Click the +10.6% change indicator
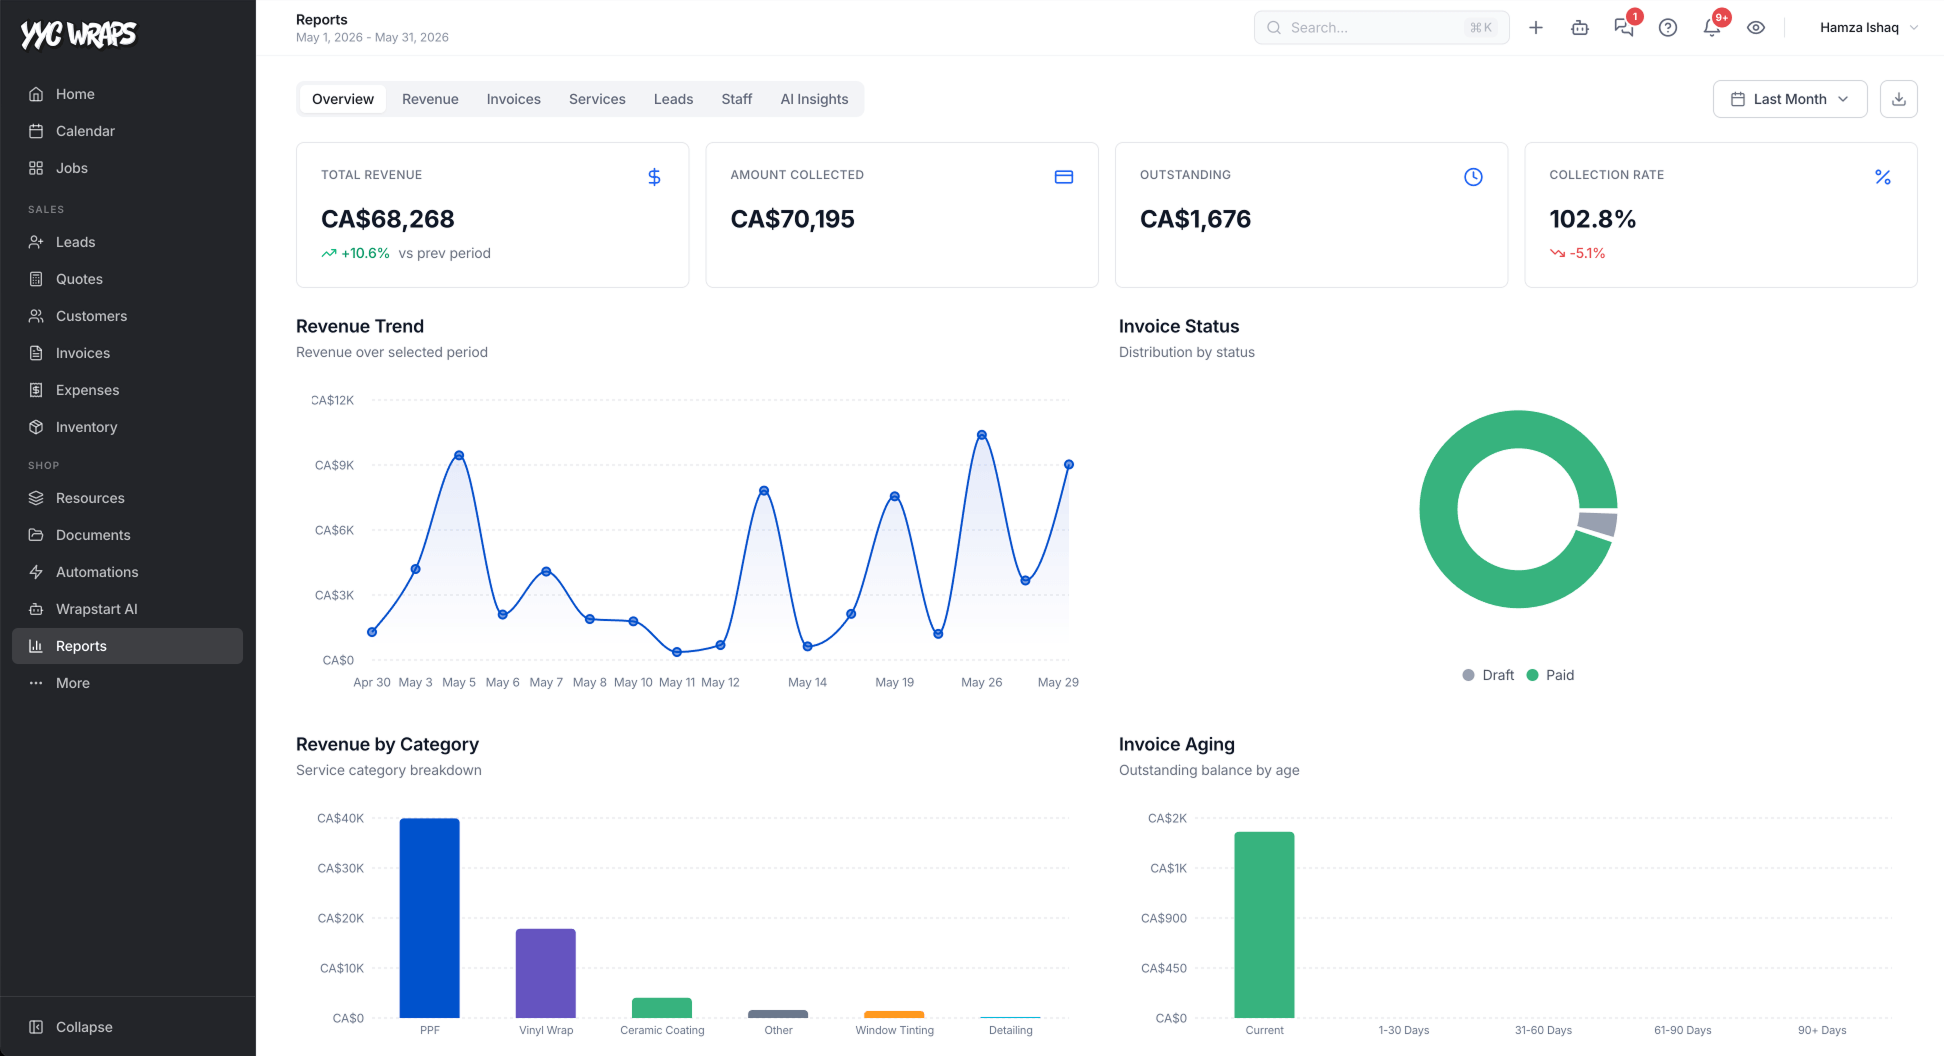1944x1056 pixels. (x=356, y=253)
